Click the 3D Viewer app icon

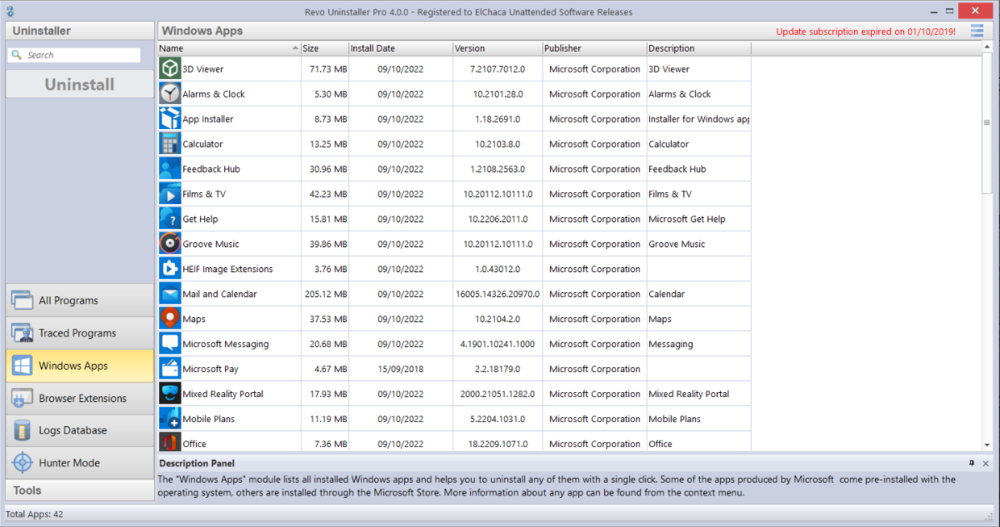tap(169, 69)
